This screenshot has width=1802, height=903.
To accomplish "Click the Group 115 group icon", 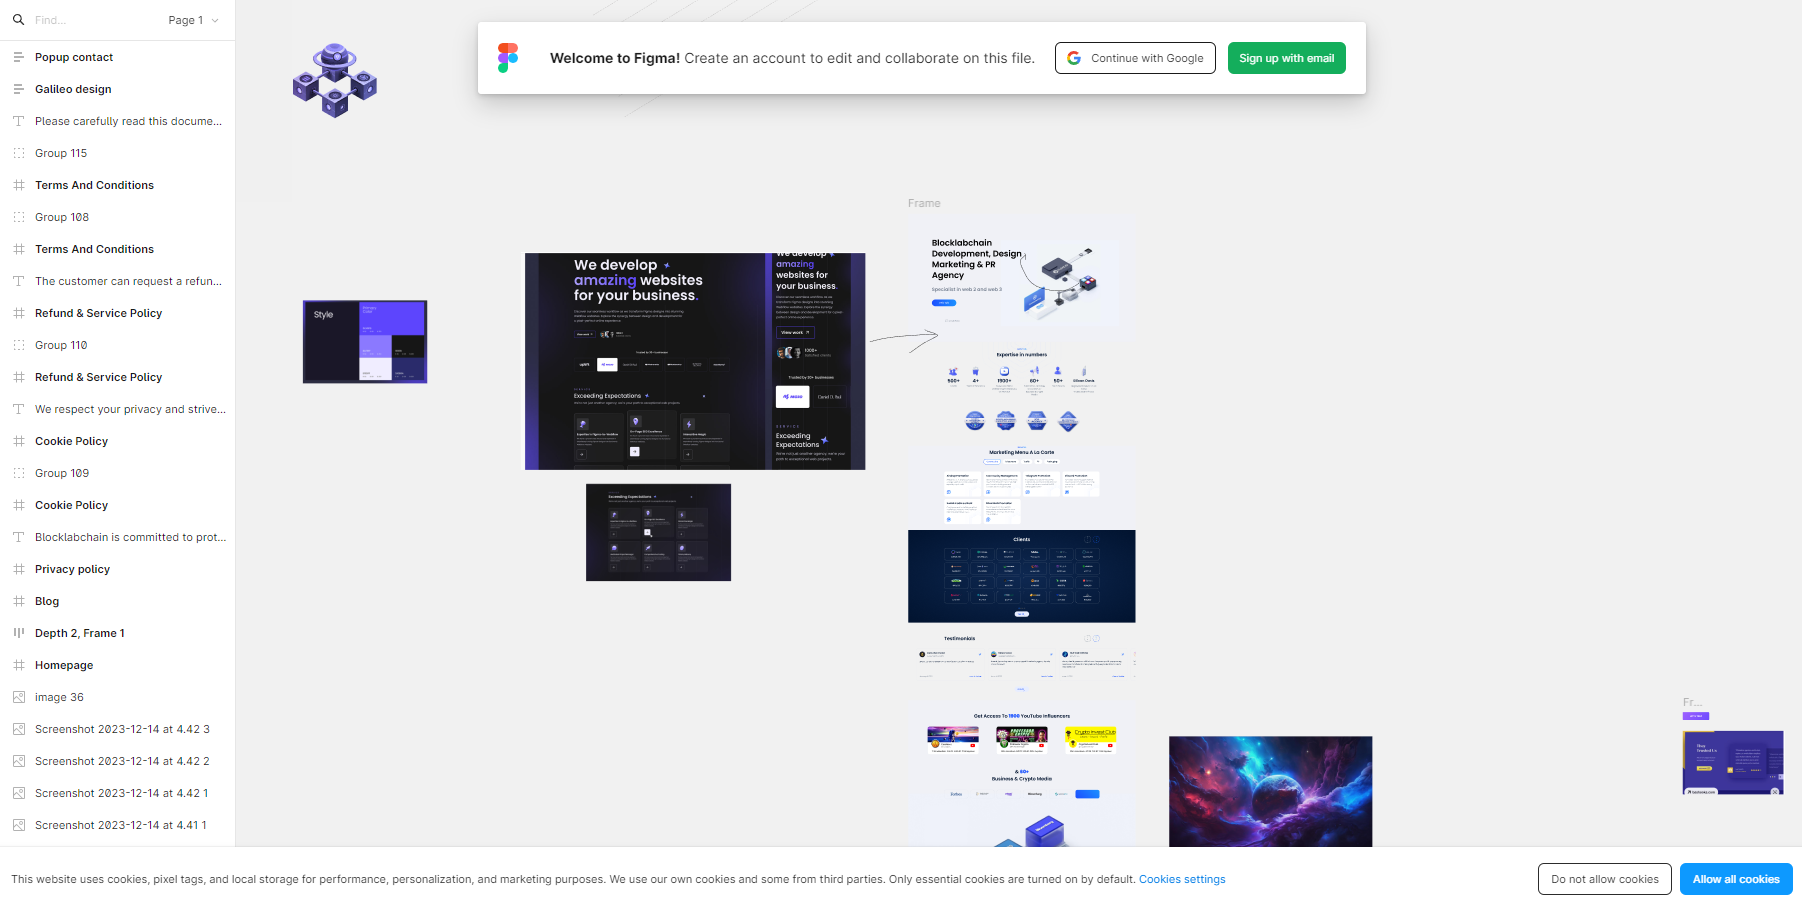I will (18, 153).
